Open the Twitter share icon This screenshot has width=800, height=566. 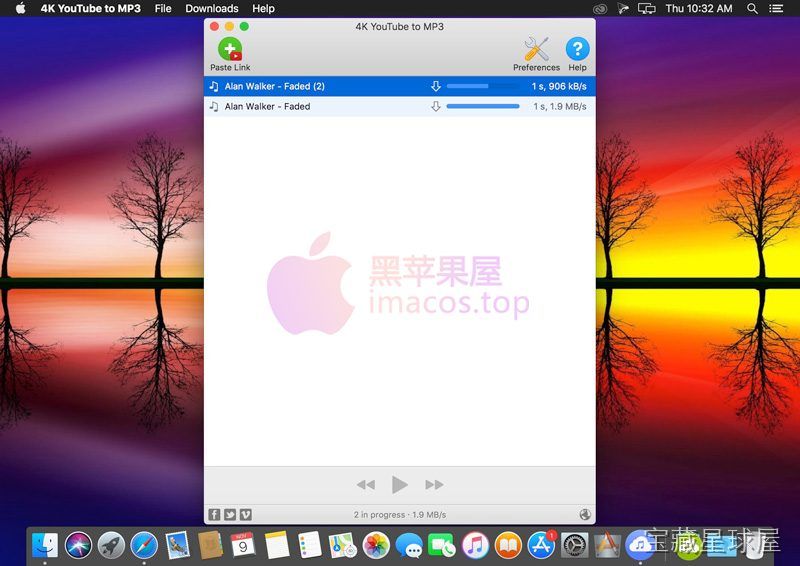230,514
